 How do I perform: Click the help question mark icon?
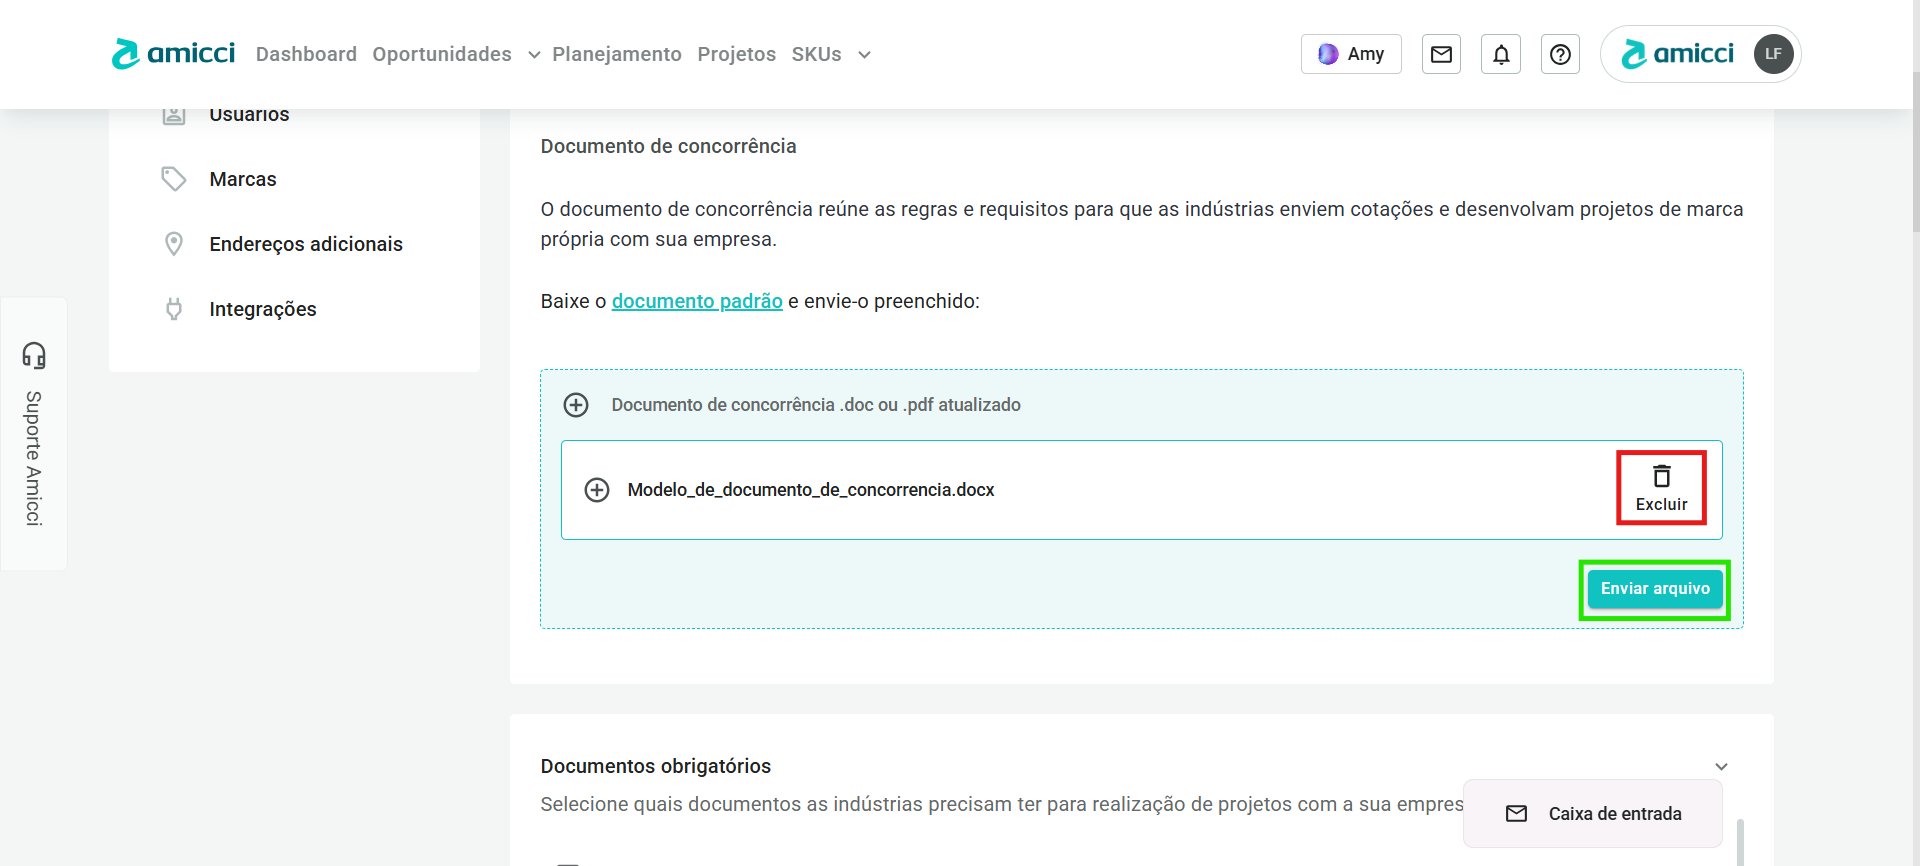pyautogui.click(x=1560, y=54)
